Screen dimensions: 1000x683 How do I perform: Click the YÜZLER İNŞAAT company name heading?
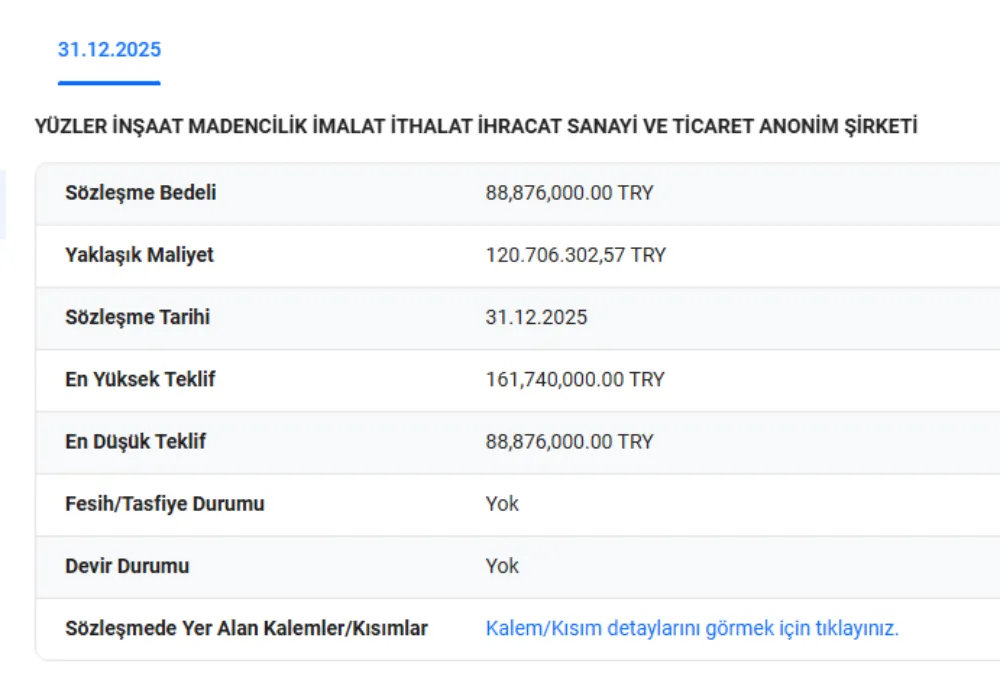(x=476, y=127)
